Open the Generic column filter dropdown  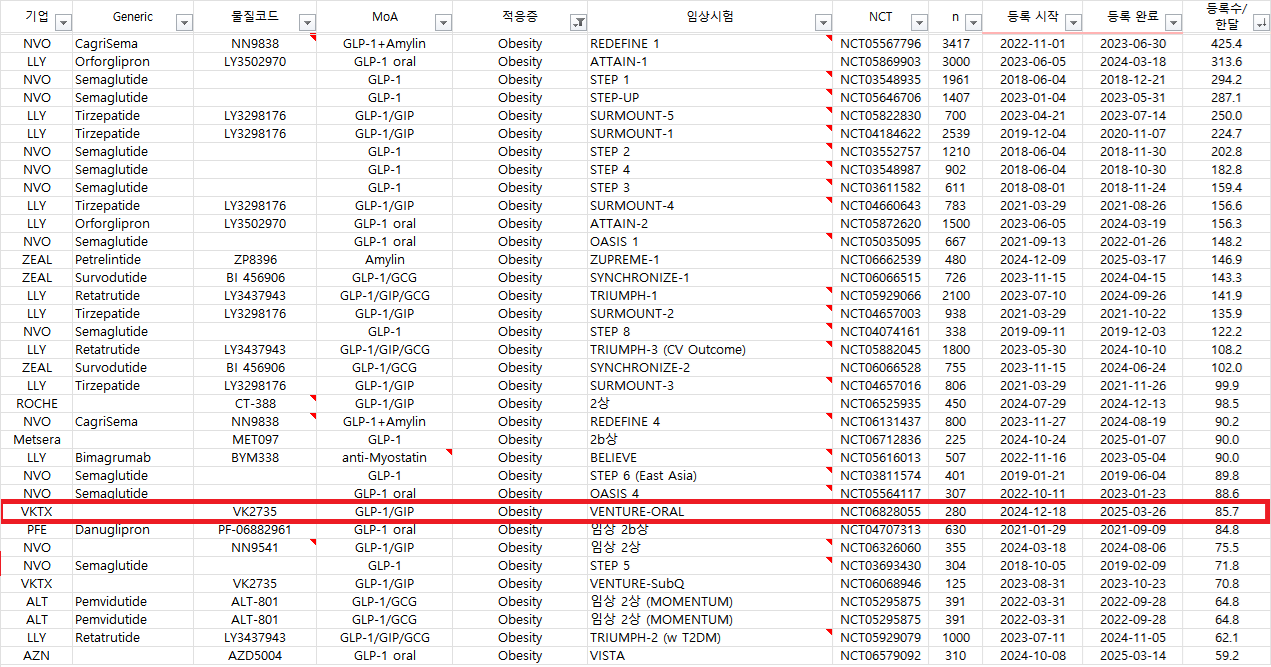coord(184,23)
